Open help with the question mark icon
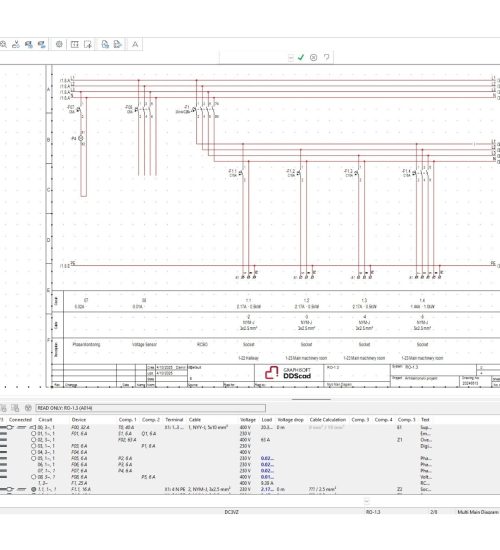 coord(326,57)
